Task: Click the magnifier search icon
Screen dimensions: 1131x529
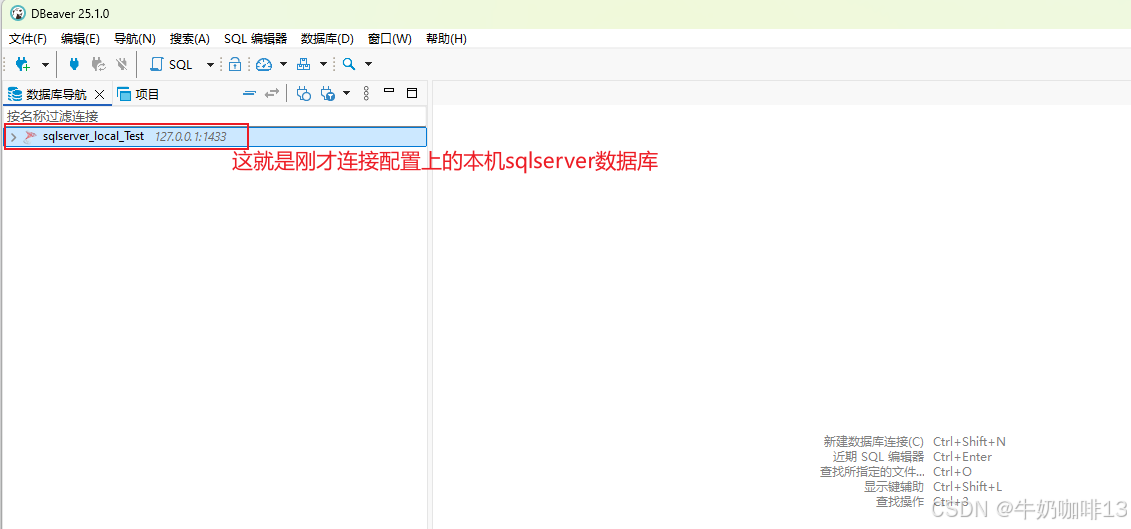Action: coord(349,64)
